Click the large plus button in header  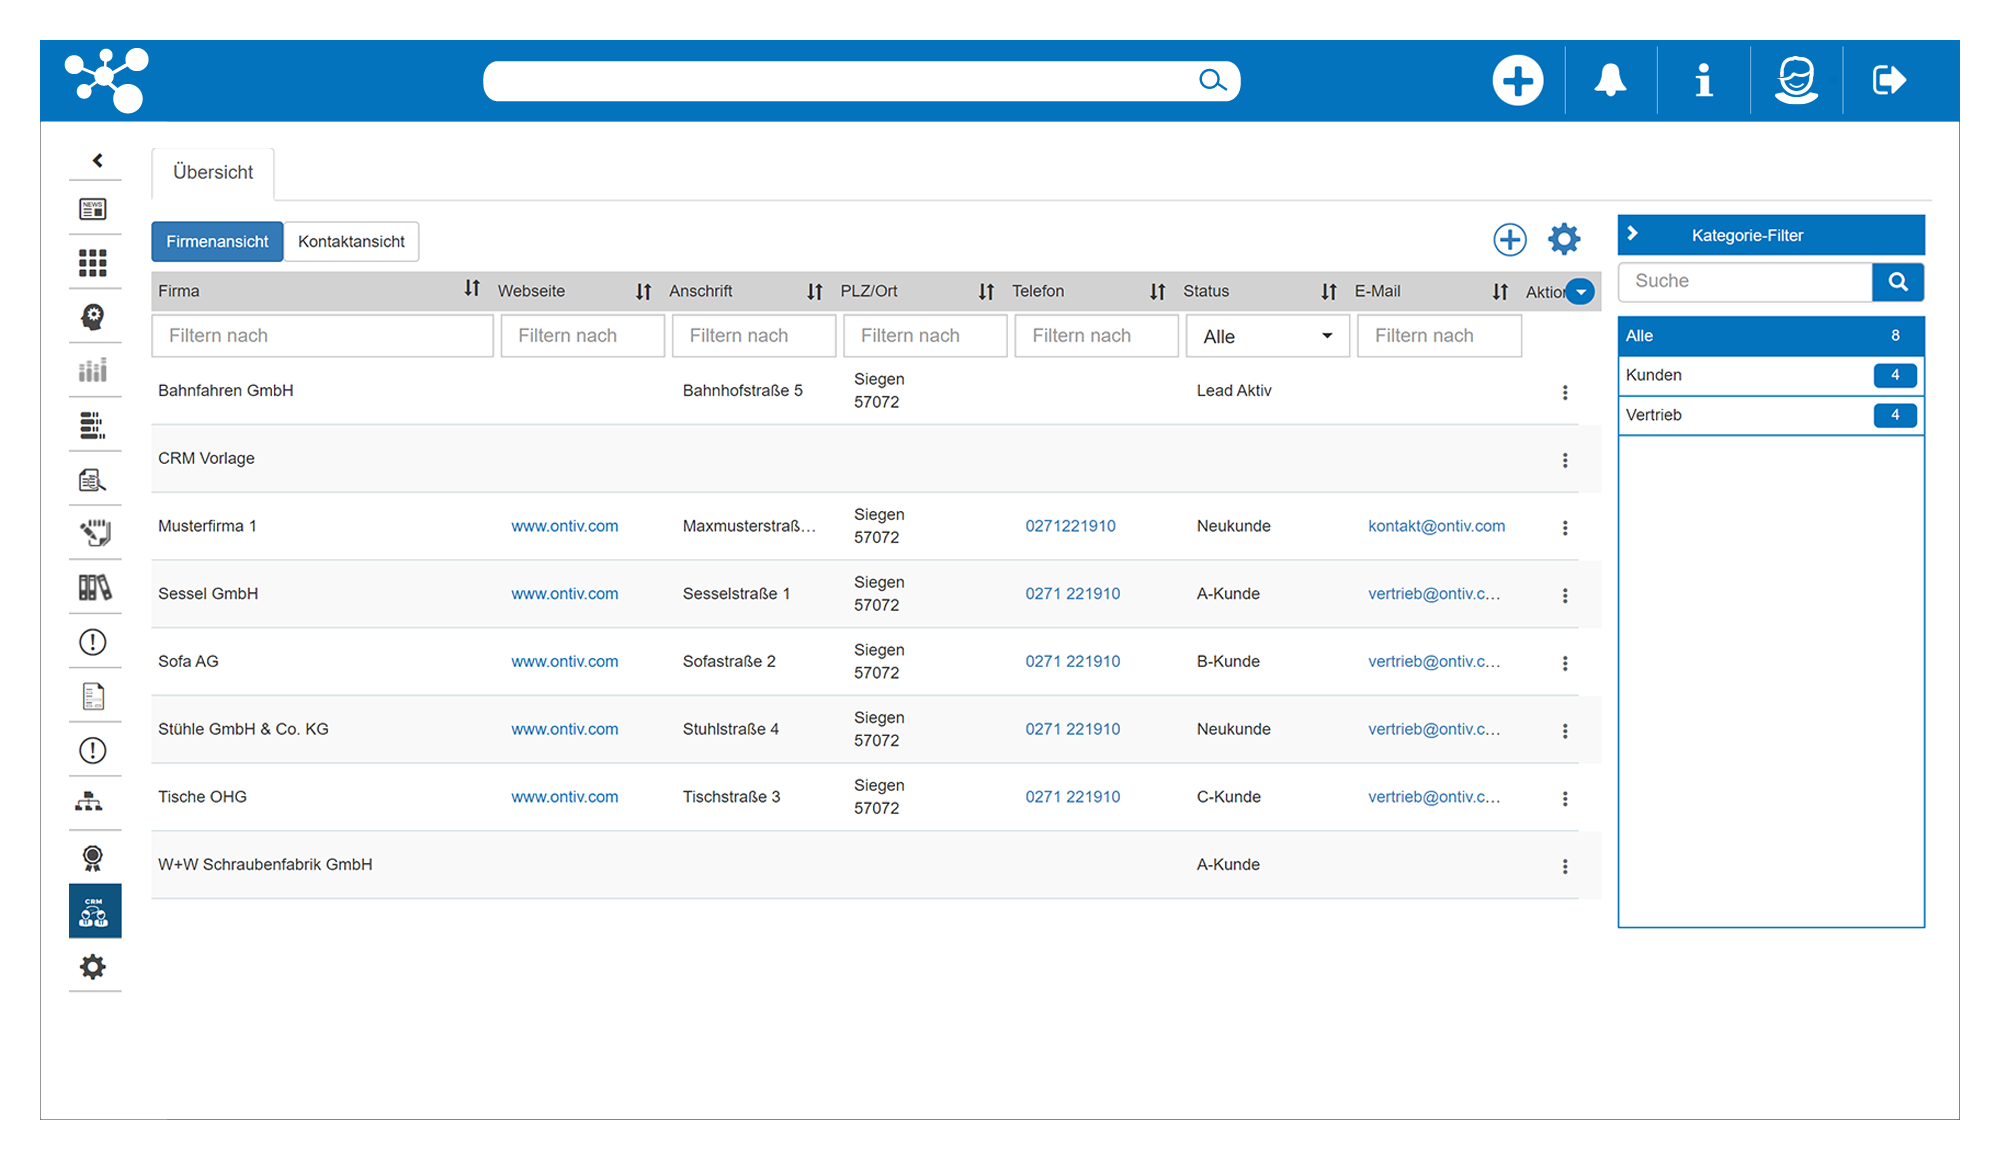click(1518, 80)
